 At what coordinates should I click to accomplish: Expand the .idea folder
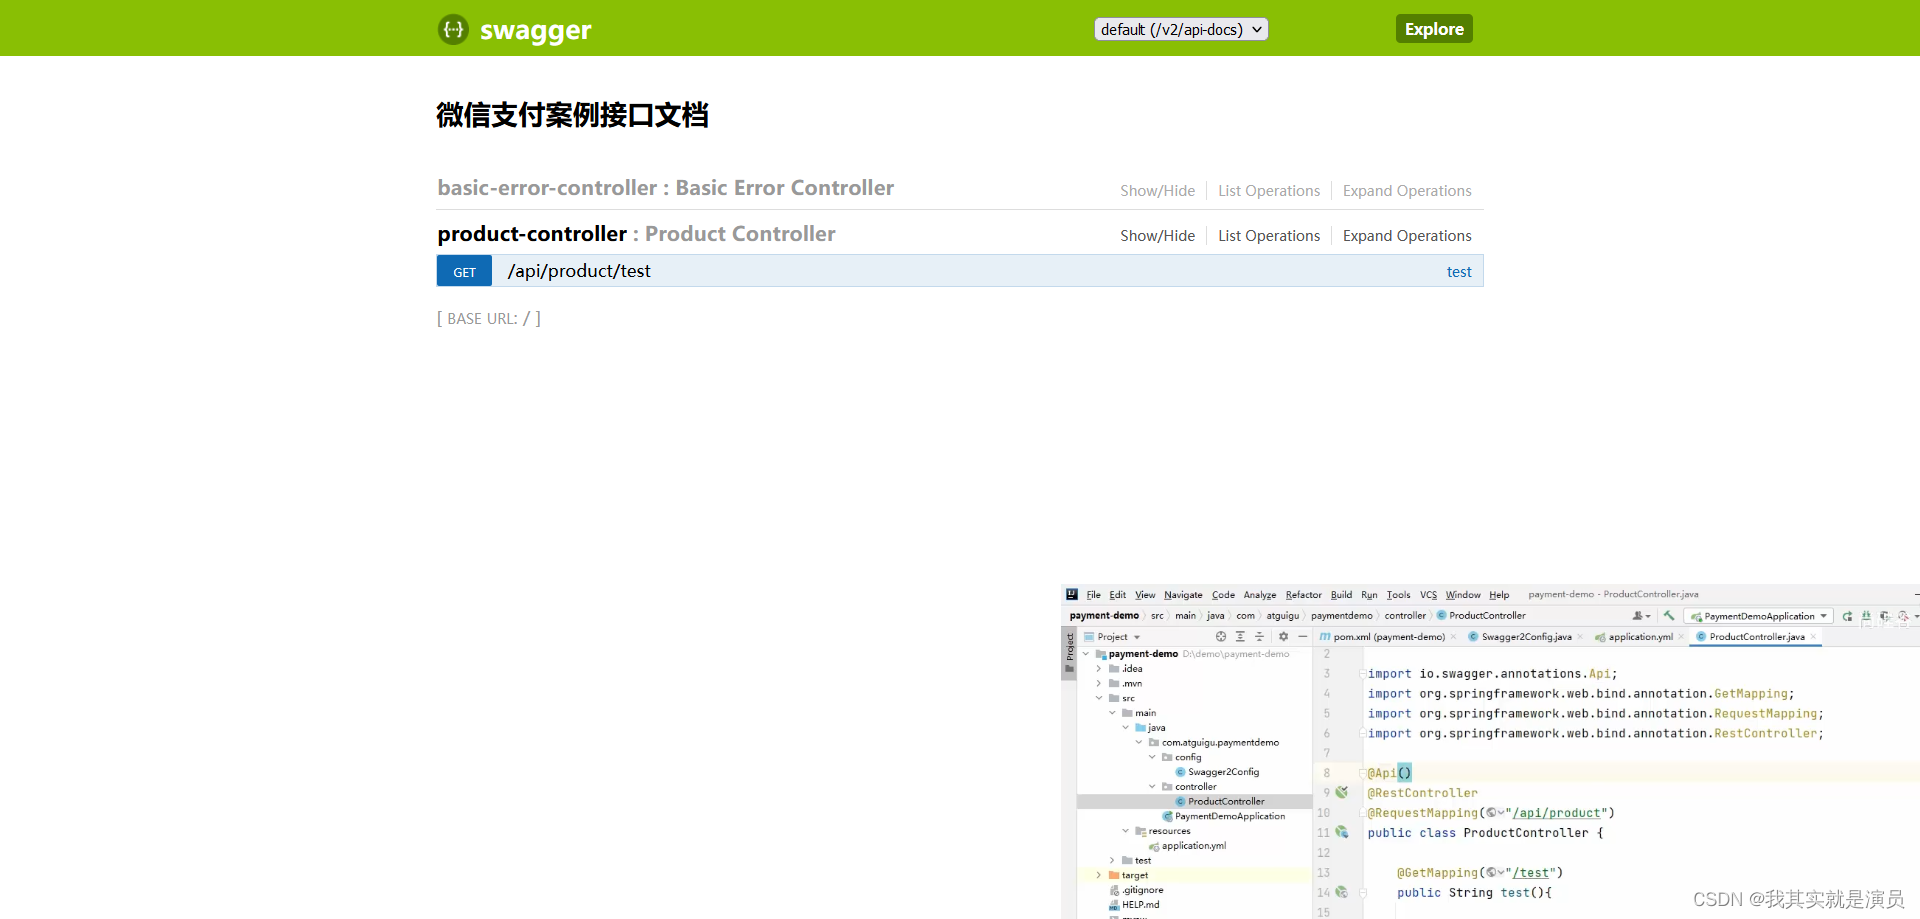tap(1099, 669)
